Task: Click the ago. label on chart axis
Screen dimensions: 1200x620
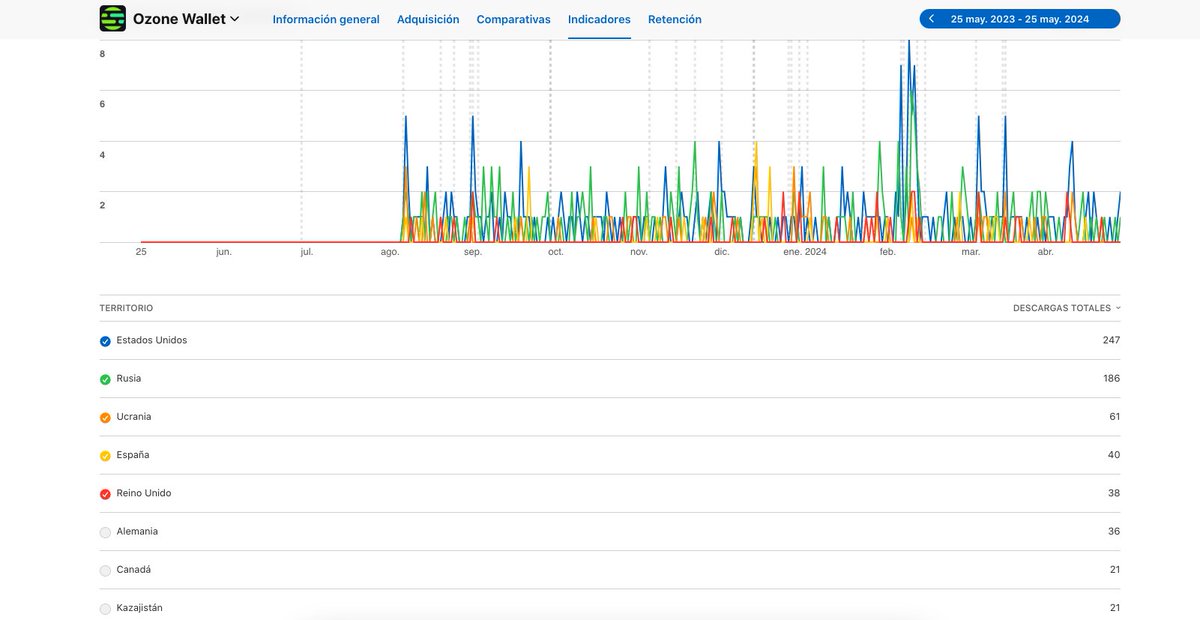Action: tap(390, 252)
